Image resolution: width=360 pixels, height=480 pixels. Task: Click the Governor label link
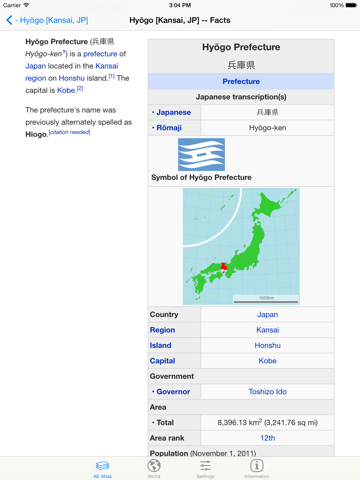[173, 392]
